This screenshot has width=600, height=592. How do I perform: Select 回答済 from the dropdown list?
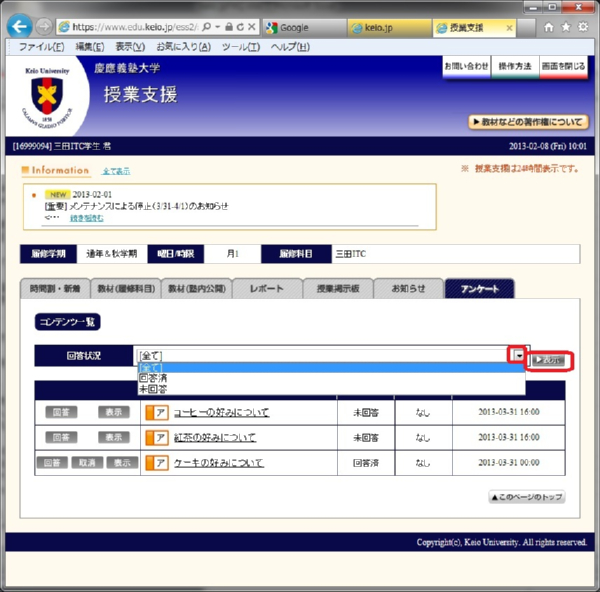(152, 379)
